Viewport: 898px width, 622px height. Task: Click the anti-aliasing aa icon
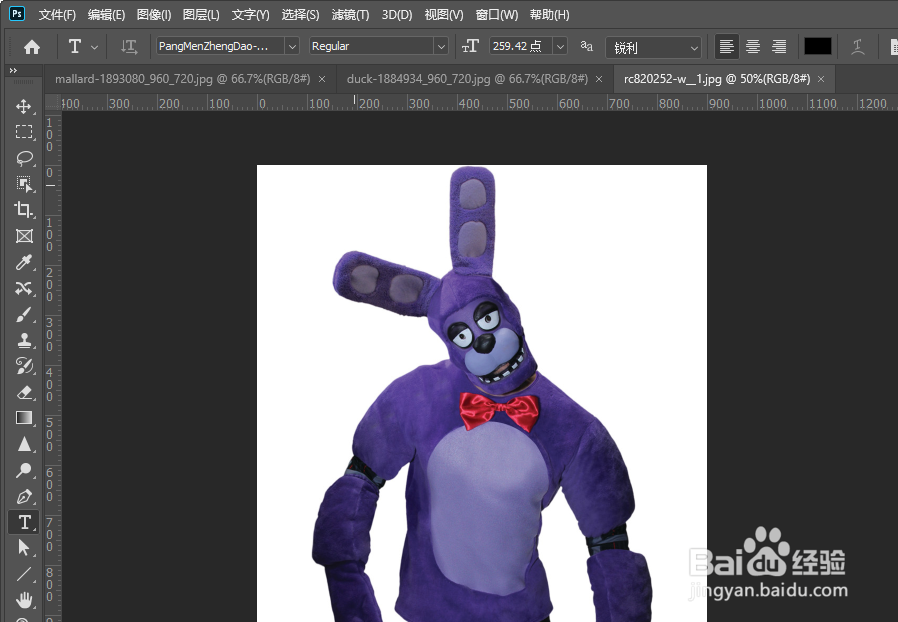pos(586,46)
